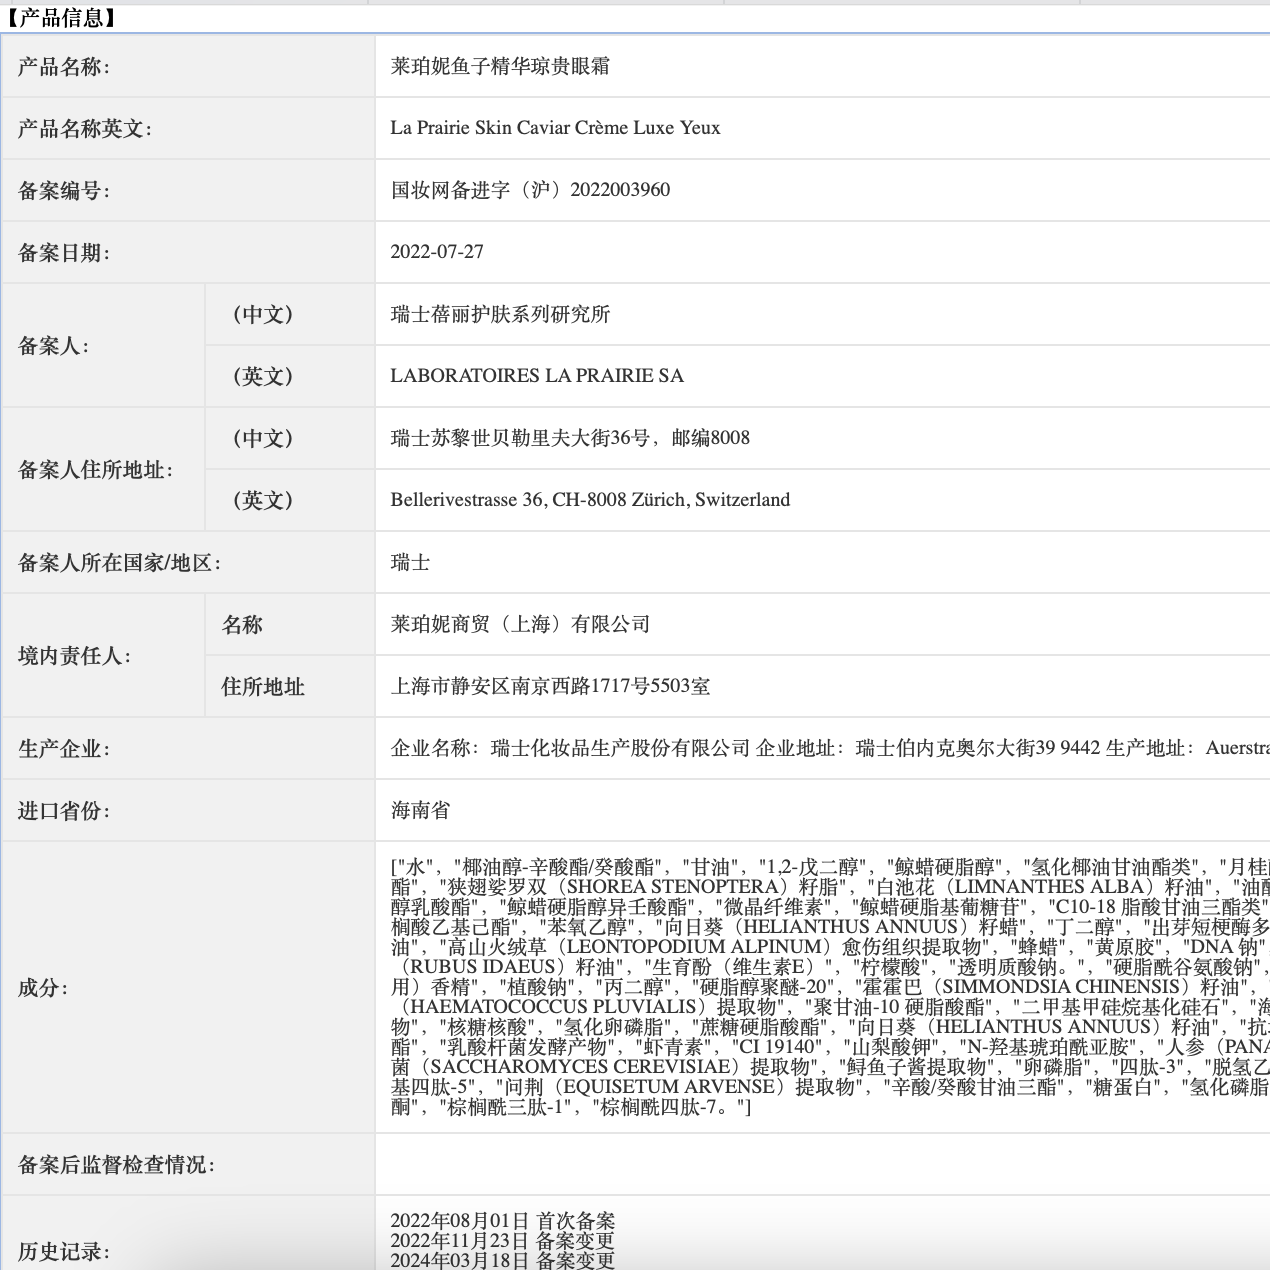This screenshot has width=1270, height=1270.
Task: Select the English address Bellerivestrasse 36
Action: point(590,500)
